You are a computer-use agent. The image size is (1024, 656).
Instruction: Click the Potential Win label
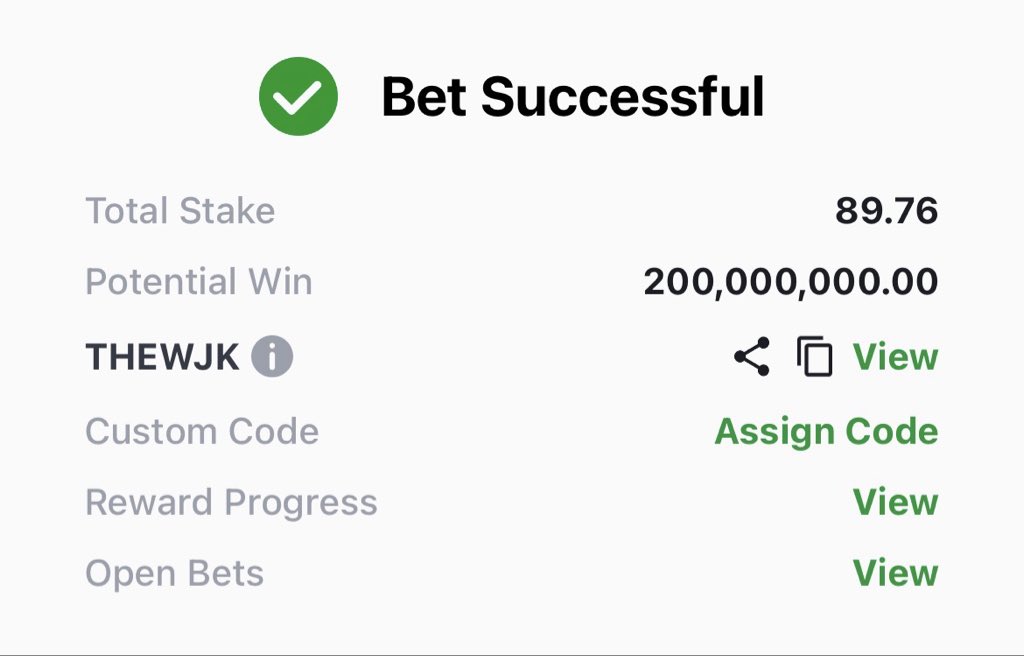[199, 282]
